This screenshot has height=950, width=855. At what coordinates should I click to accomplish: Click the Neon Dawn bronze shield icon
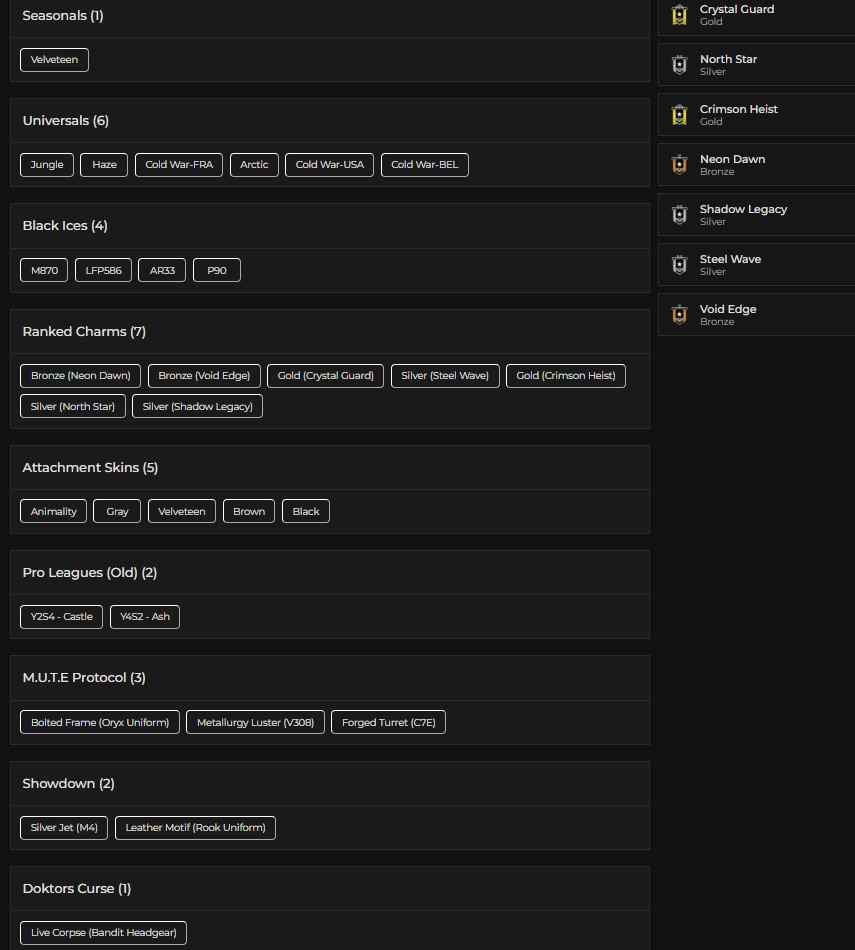(x=680, y=164)
